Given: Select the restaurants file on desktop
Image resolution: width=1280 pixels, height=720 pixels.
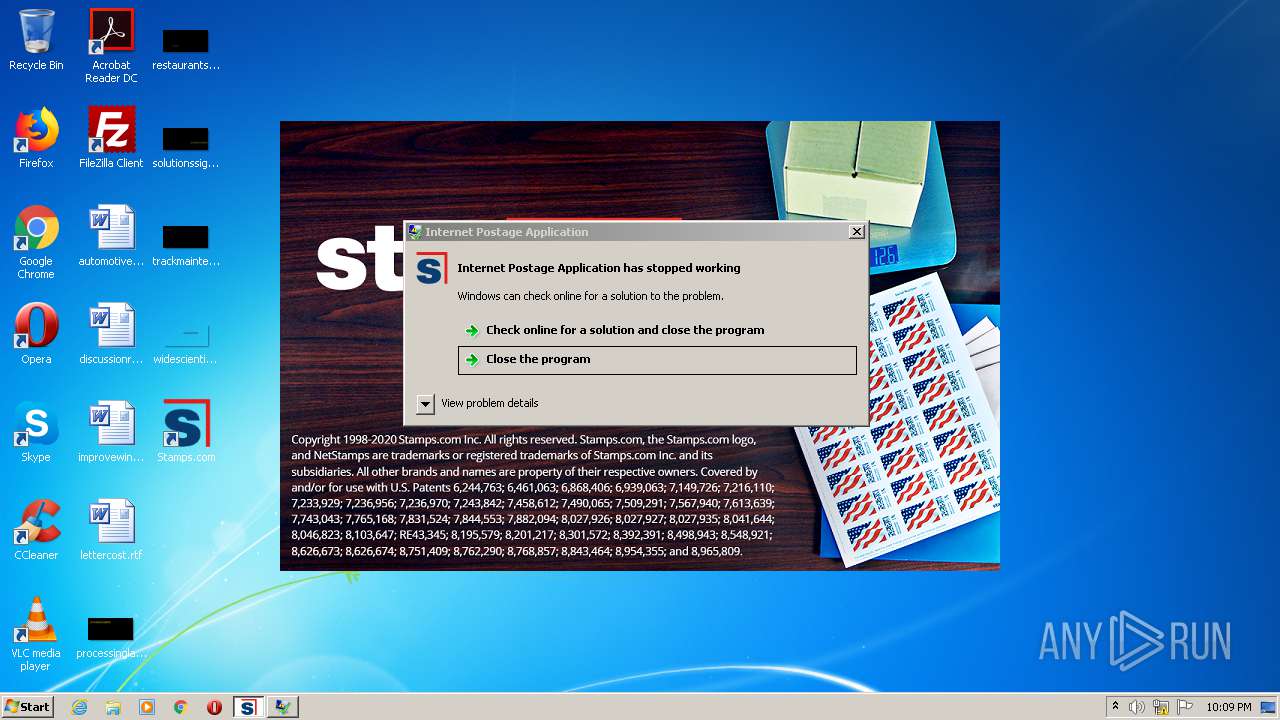Looking at the screenshot, I should tap(186, 48).
